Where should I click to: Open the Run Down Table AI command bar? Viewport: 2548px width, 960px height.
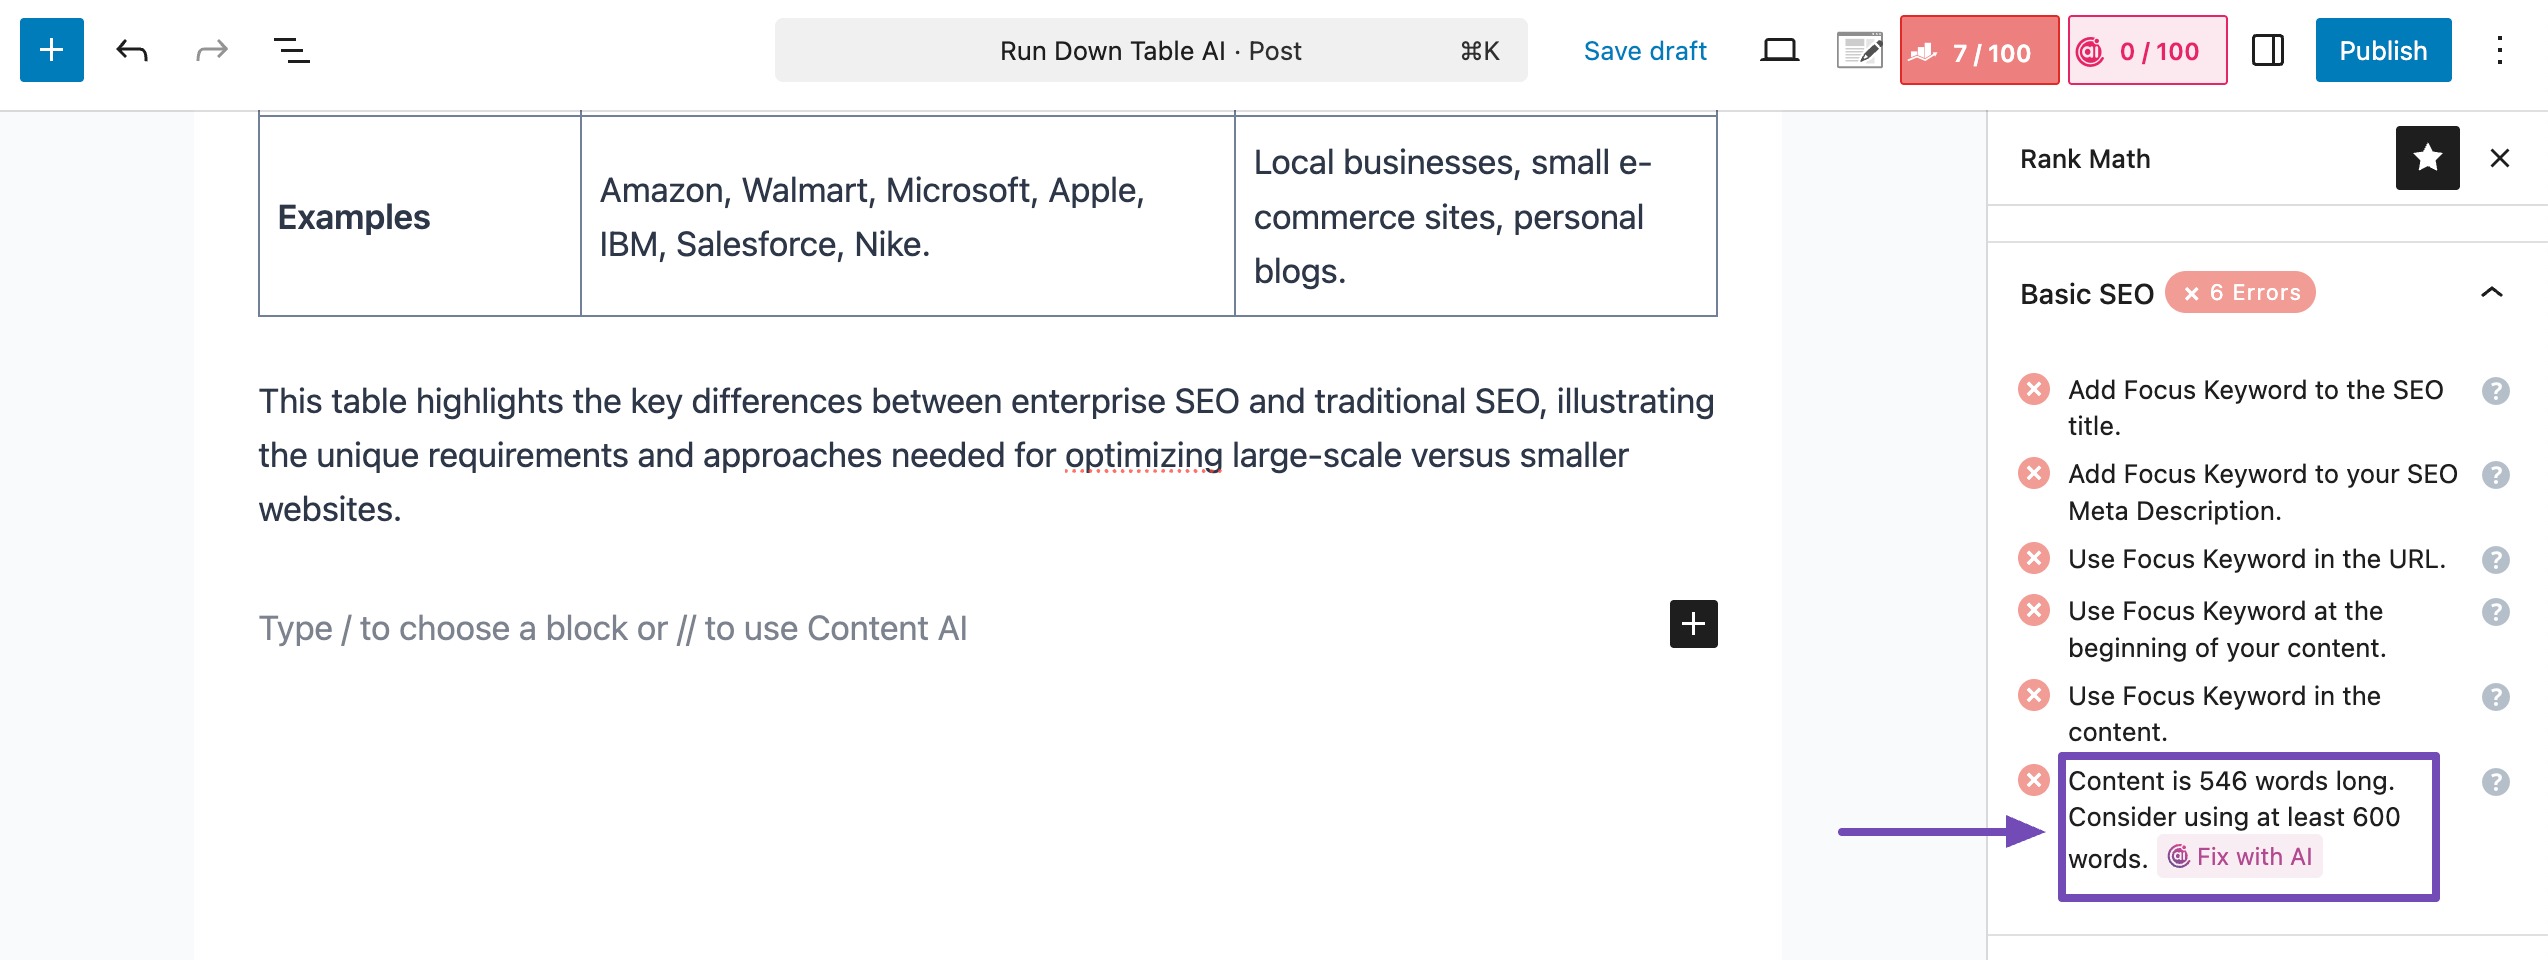click(x=1150, y=51)
